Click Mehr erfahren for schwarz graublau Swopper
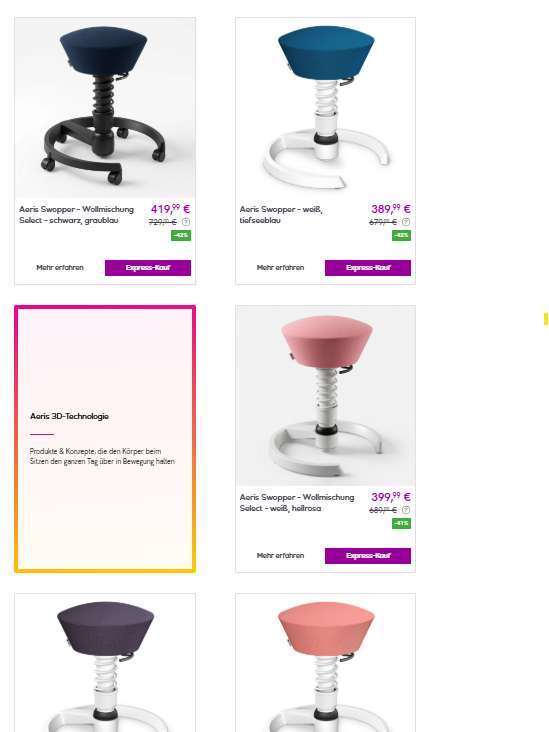Viewport: 549px width, 732px height. [x=60, y=268]
